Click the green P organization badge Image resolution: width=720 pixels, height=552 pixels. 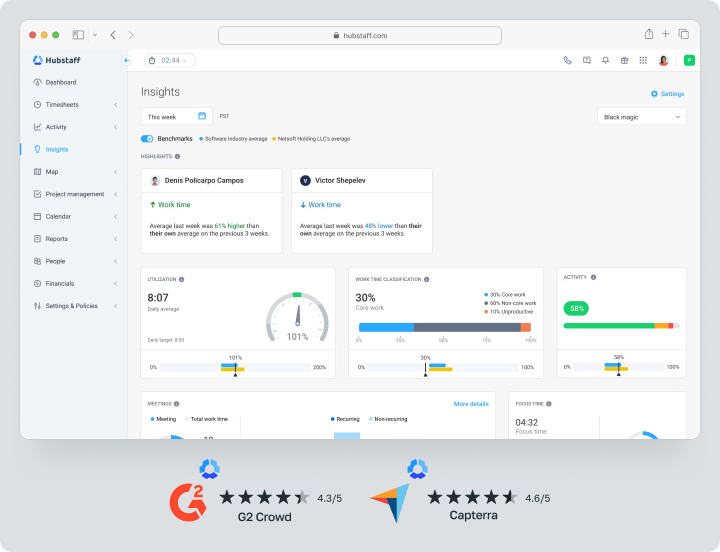(689, 60)
